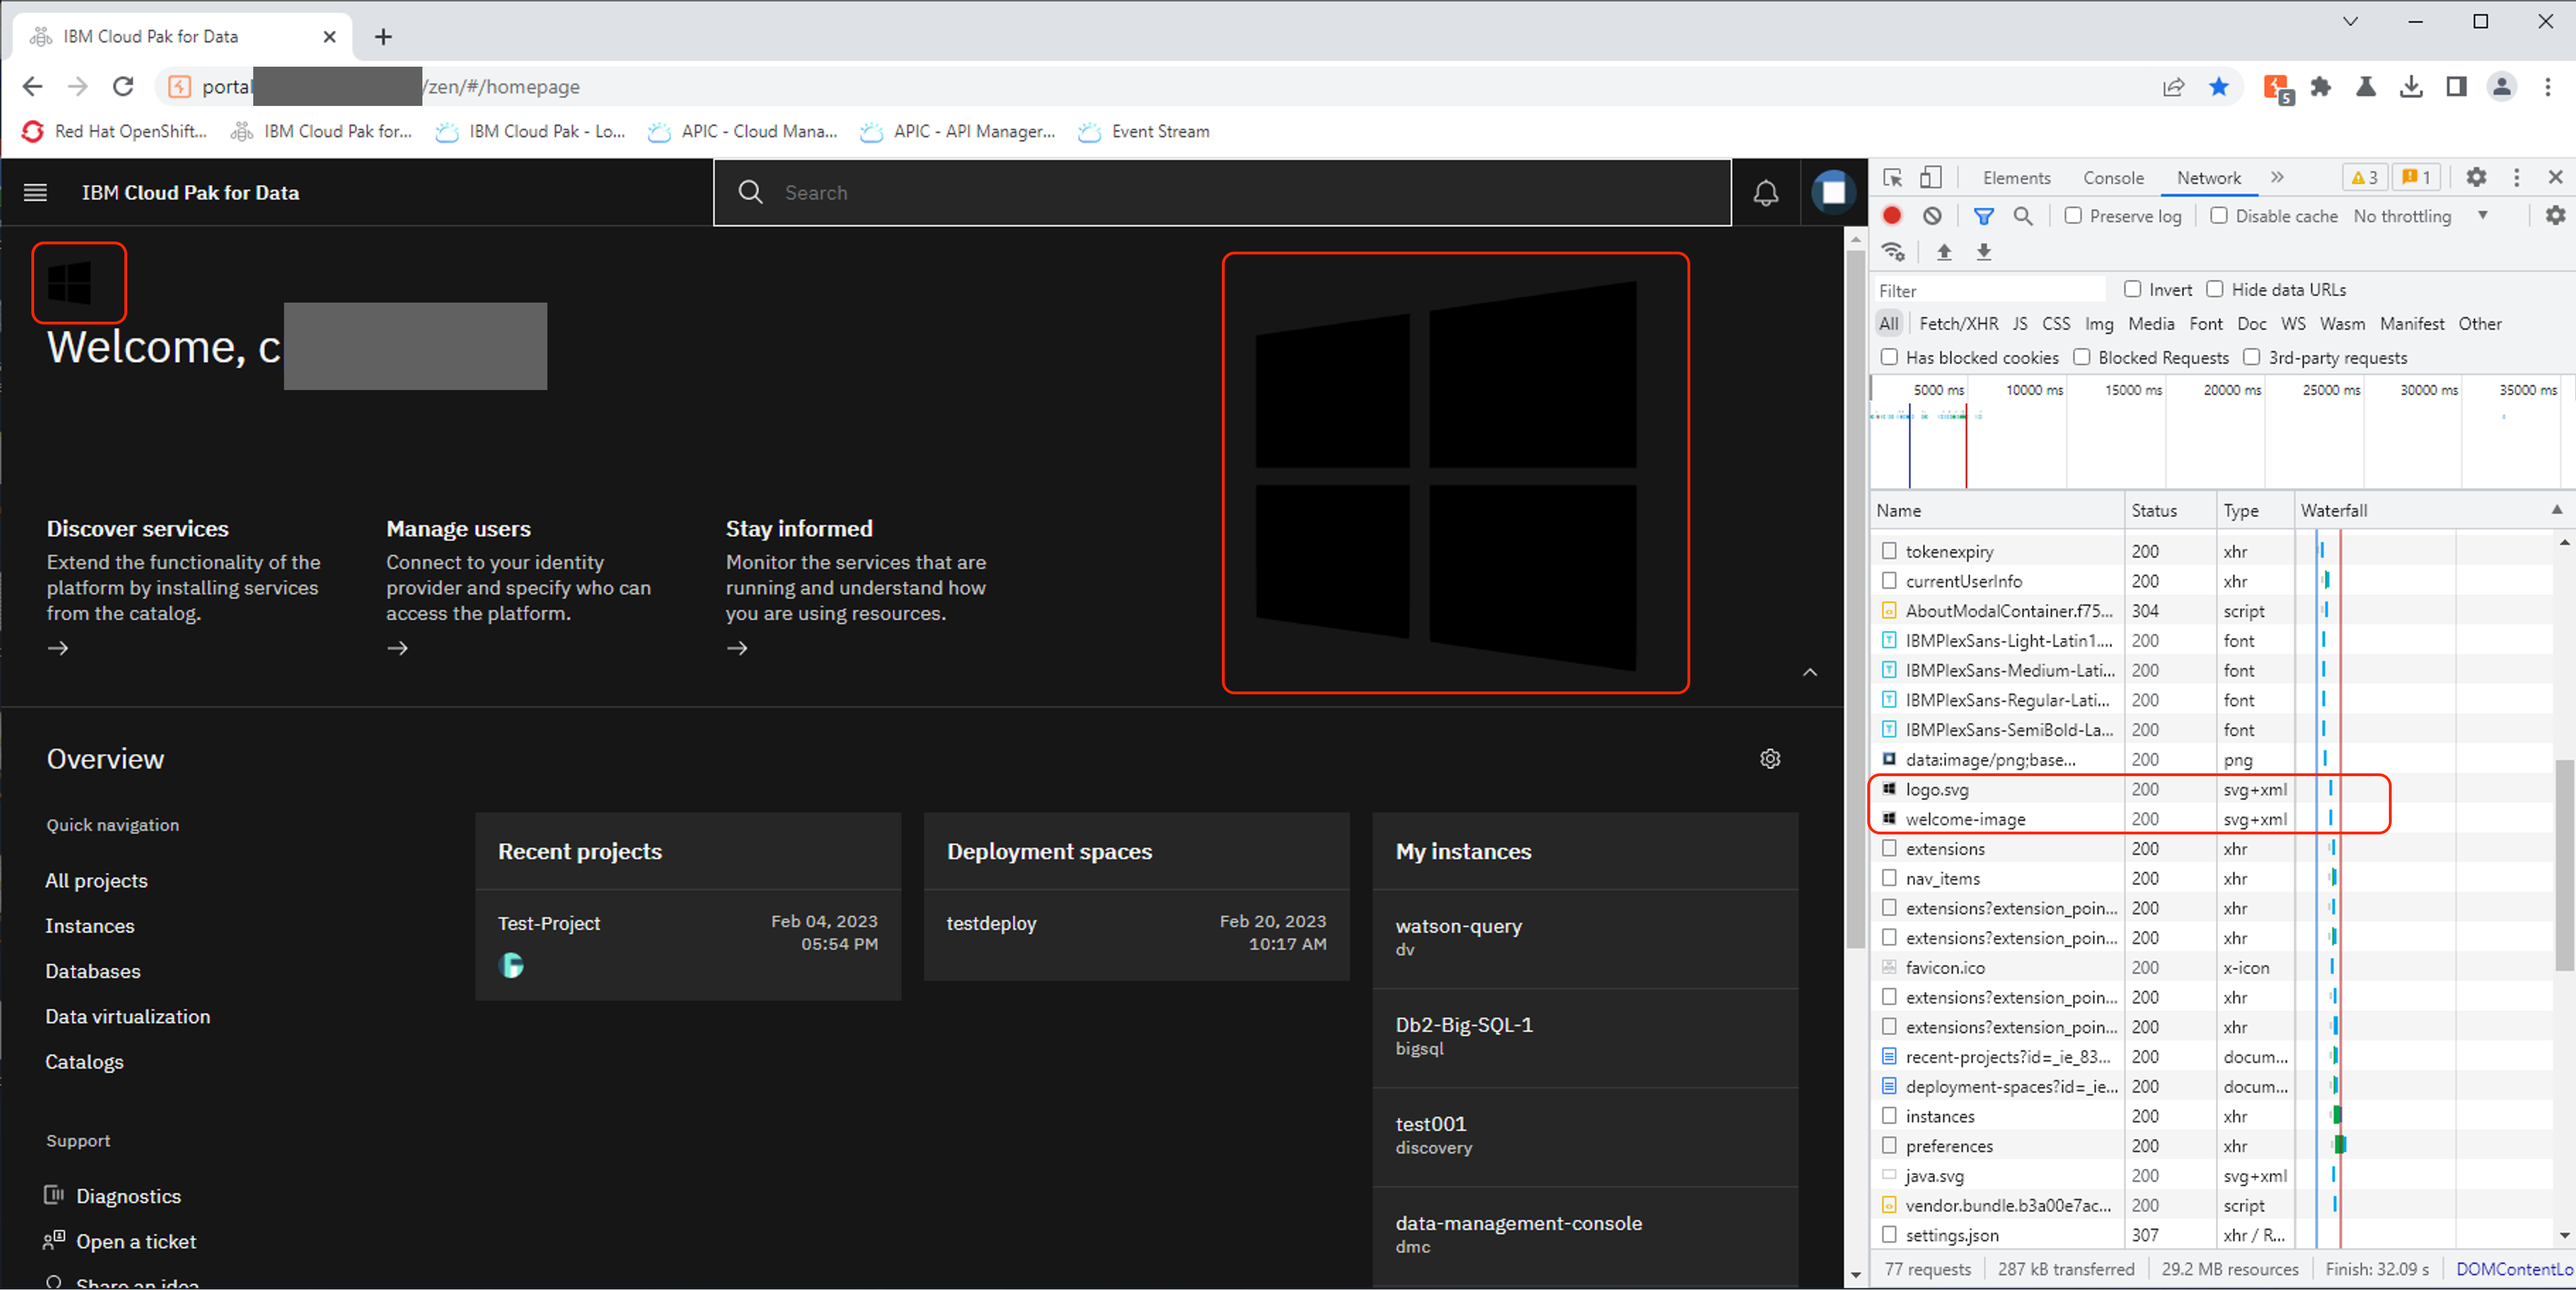Open the Chrome tab search chevron
The image size is (2576, 1290).
[2351, 21]
